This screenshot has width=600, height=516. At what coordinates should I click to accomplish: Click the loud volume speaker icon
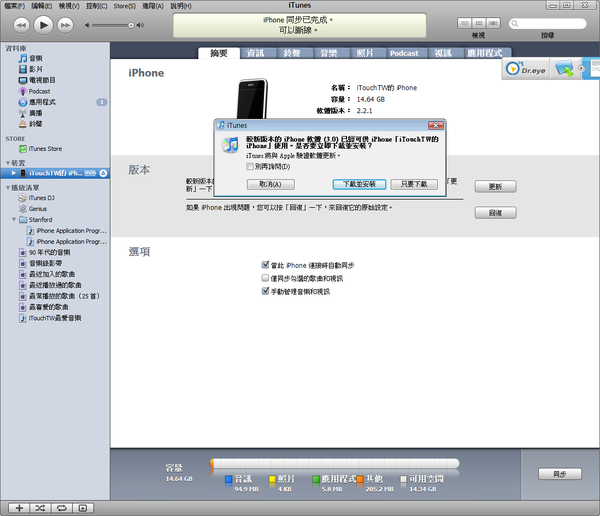(140, 25)
